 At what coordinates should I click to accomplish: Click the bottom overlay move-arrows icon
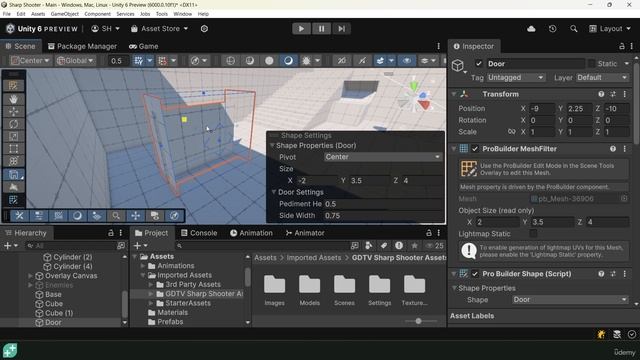click(136, 216)
